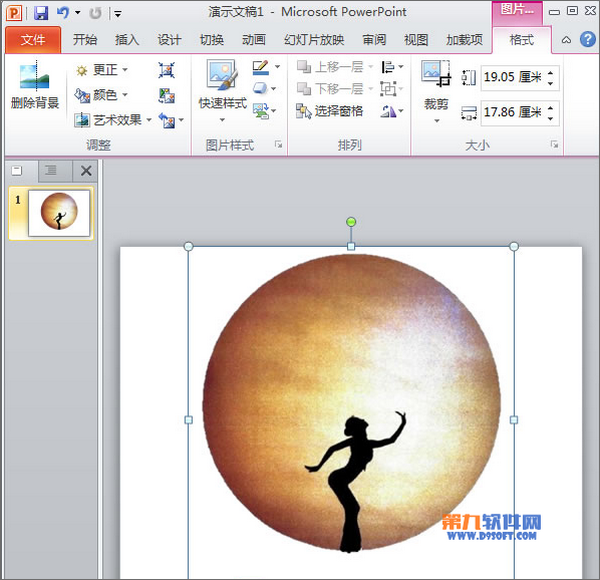
Task: Decrease the width value with down arrow
Action: point(550,119)
